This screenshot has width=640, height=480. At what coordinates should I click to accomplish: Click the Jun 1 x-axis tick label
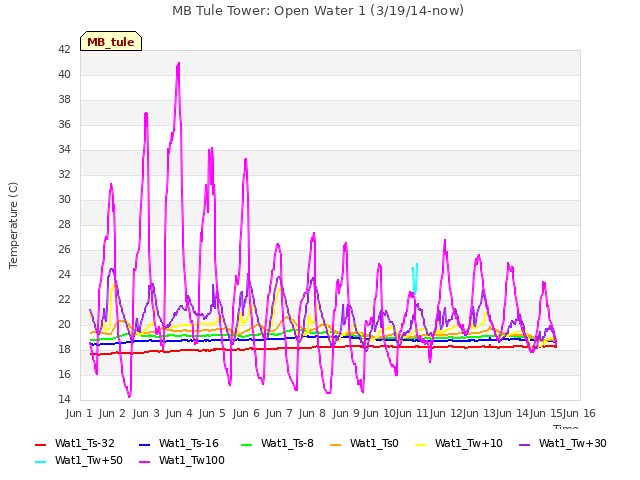tap(79, 413)
